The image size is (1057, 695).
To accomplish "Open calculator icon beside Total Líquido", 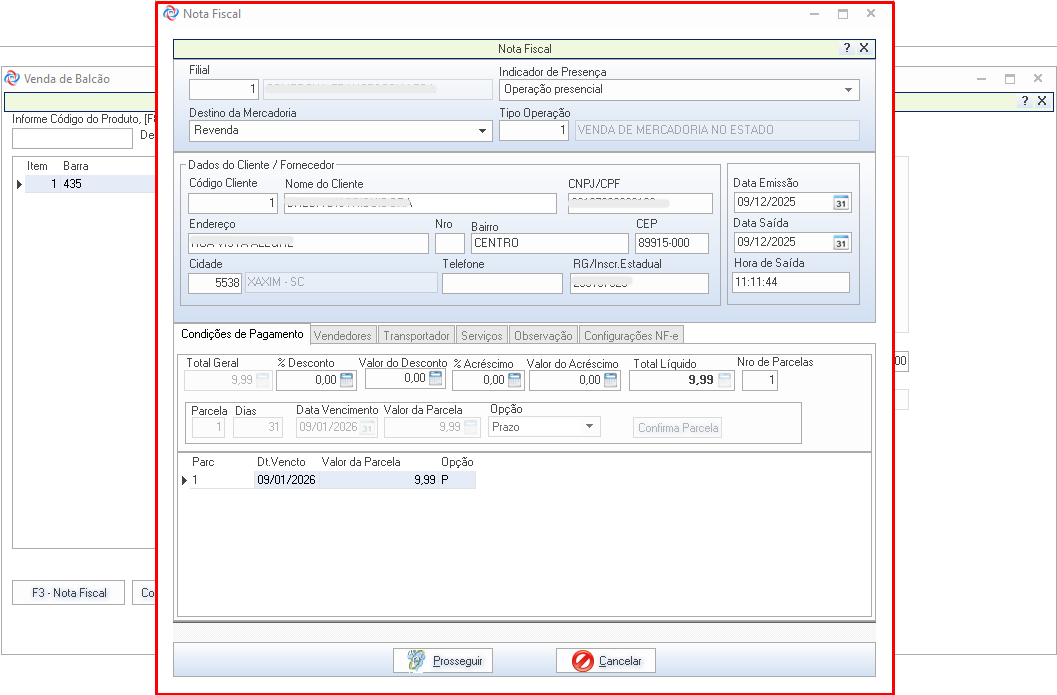I will (725, 380).
